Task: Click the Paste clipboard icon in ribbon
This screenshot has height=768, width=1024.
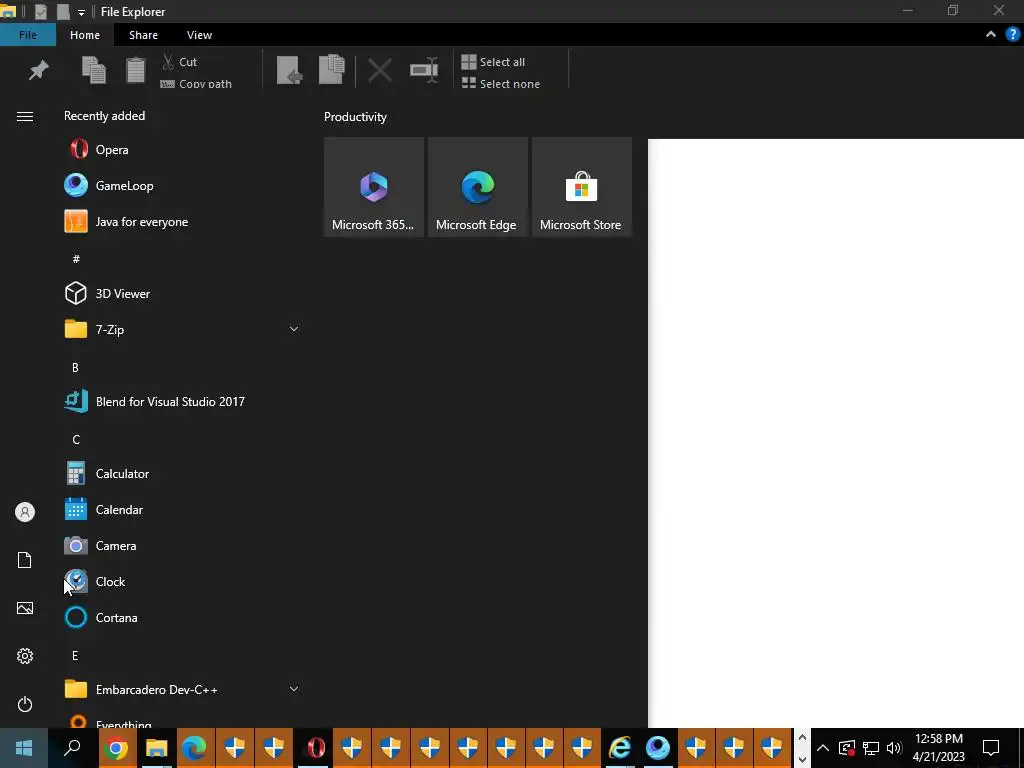Action: (x=135, y=70)
